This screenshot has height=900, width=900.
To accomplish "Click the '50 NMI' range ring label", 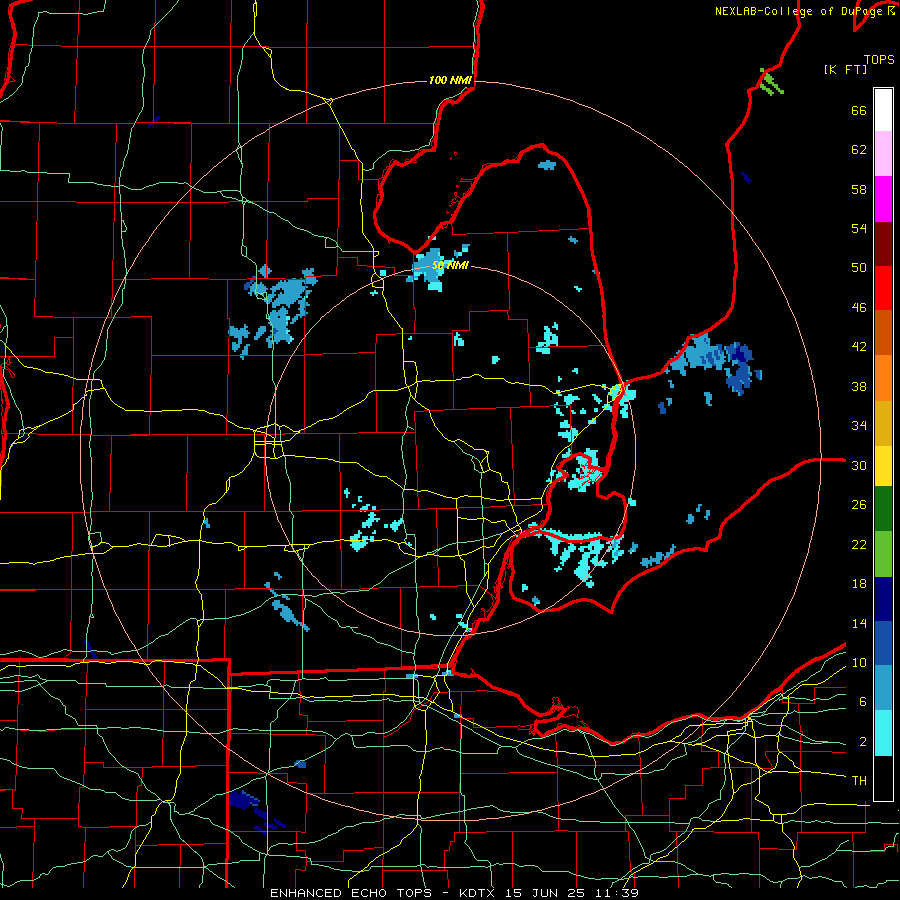I will tap(450, 266).
